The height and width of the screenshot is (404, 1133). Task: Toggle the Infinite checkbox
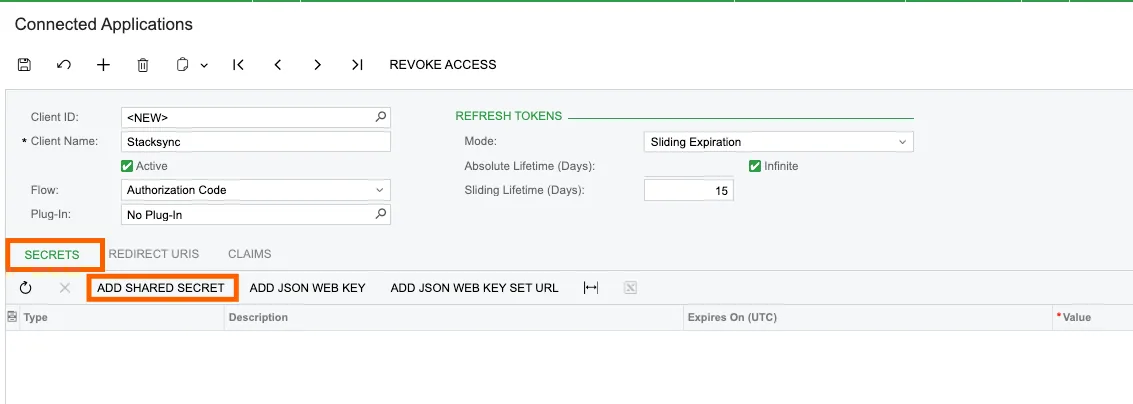(x=755, y=166)
